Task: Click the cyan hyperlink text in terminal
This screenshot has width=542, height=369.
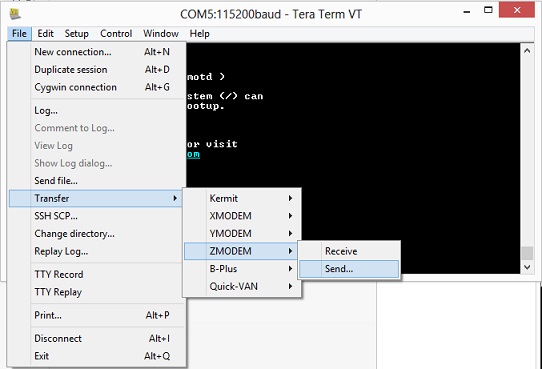Action: click(194, 154)
